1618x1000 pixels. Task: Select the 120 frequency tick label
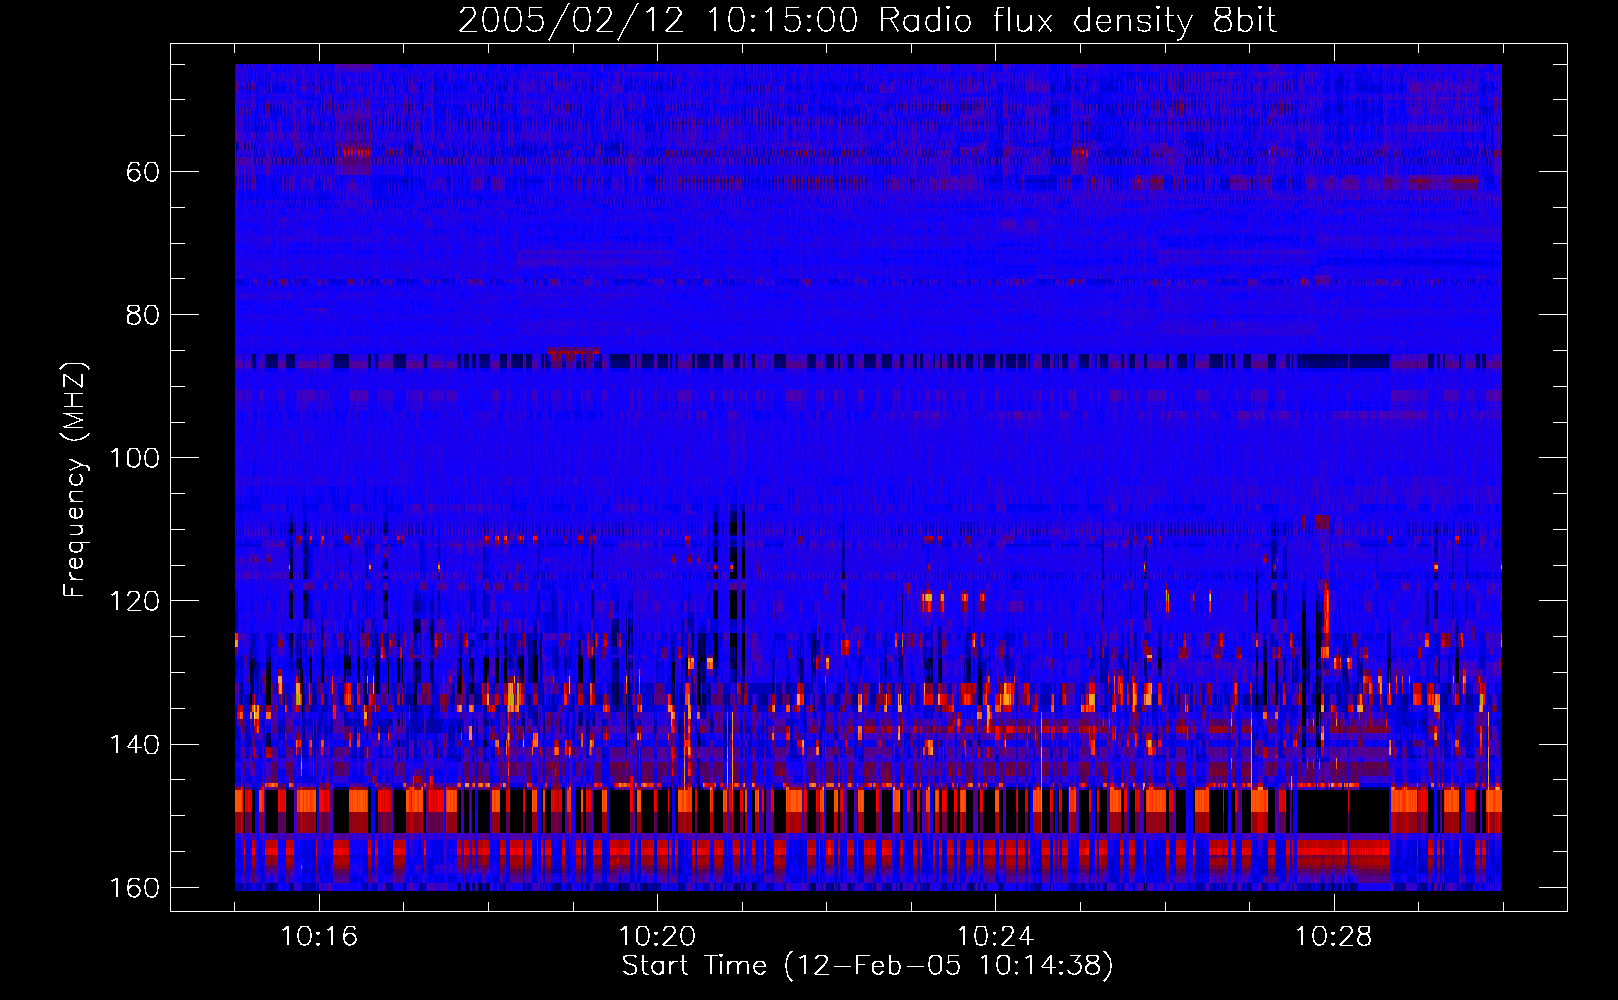point(134,601)
